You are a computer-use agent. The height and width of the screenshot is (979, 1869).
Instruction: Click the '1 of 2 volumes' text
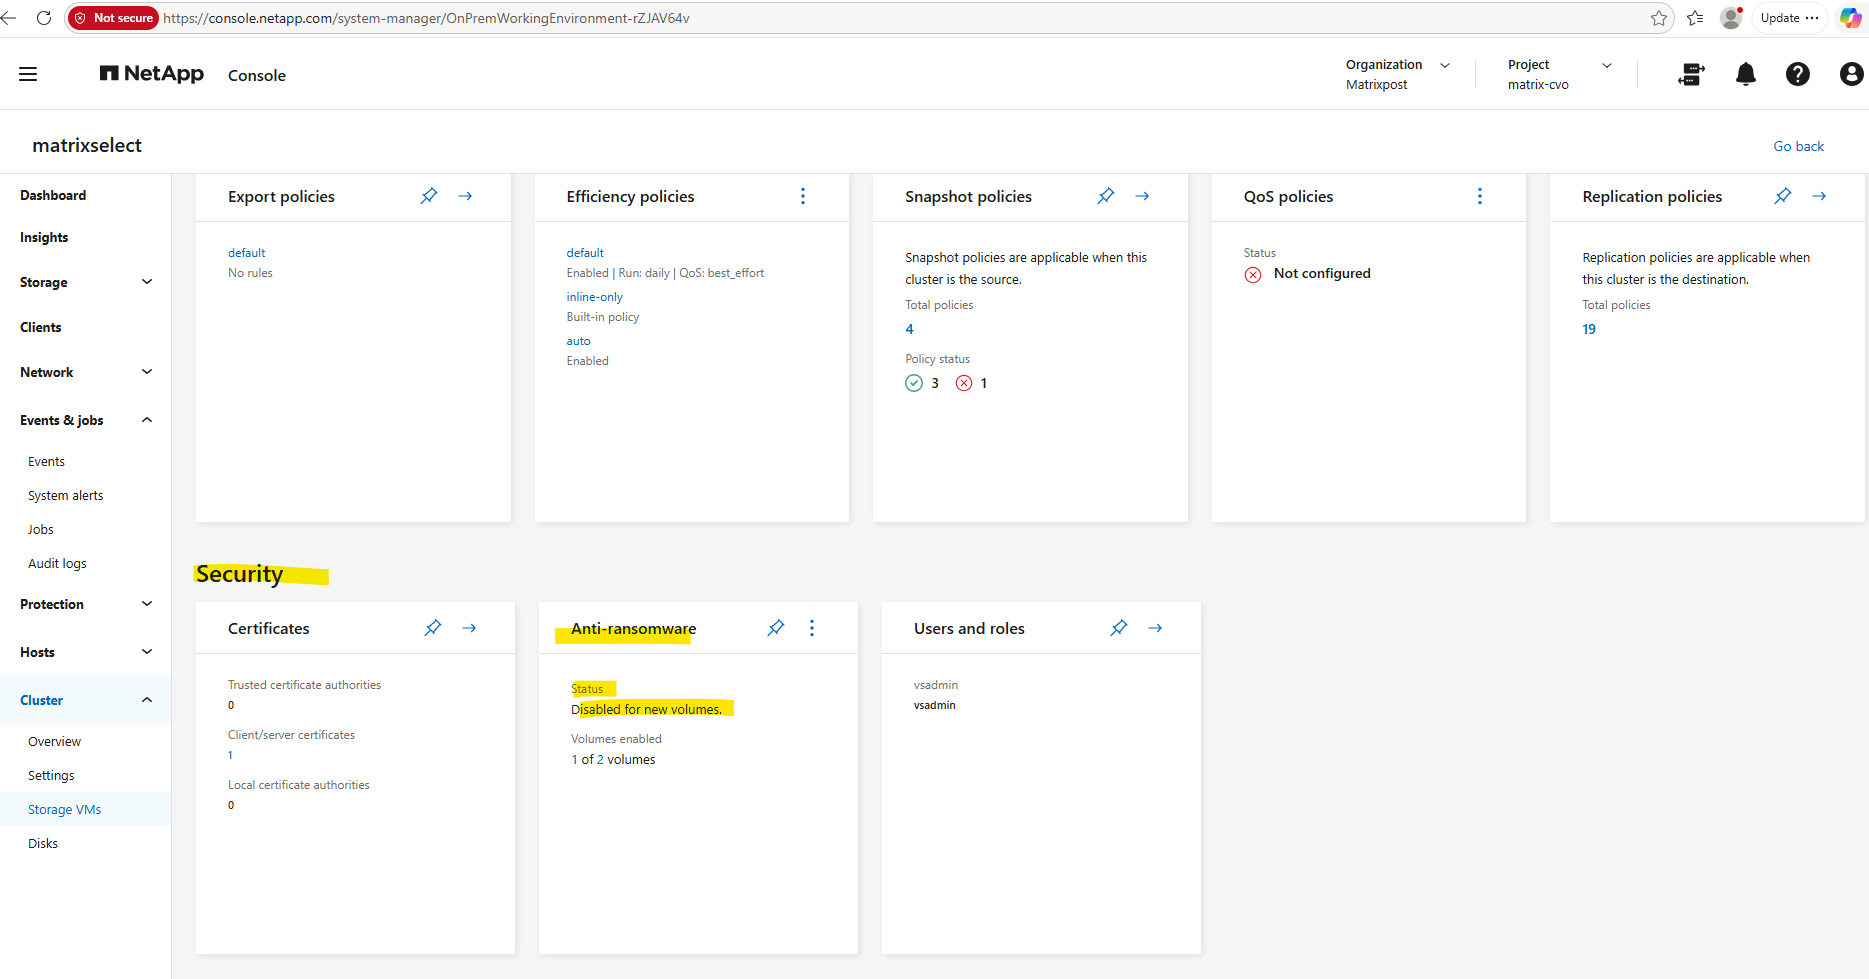point(614,760)
